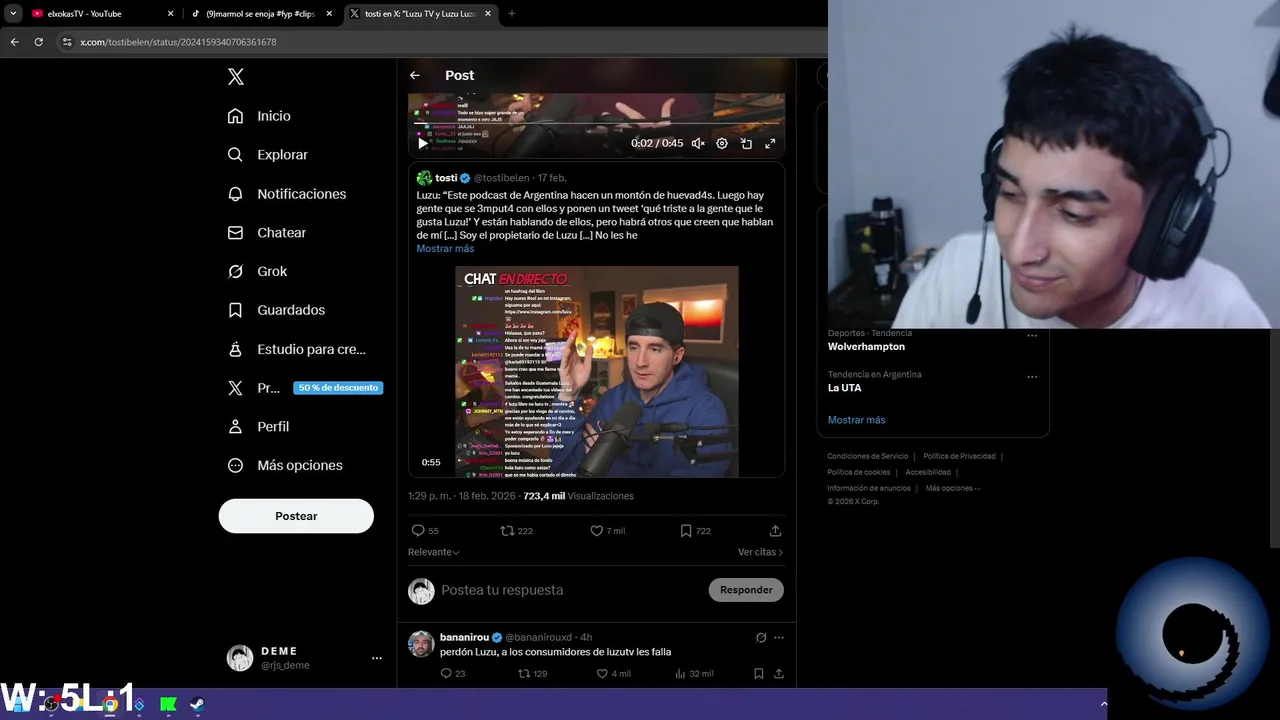Open the tosti quoted author avatar
Image resolution: width=1280 pixels, height=720 pixels.
tap(424, 178)
